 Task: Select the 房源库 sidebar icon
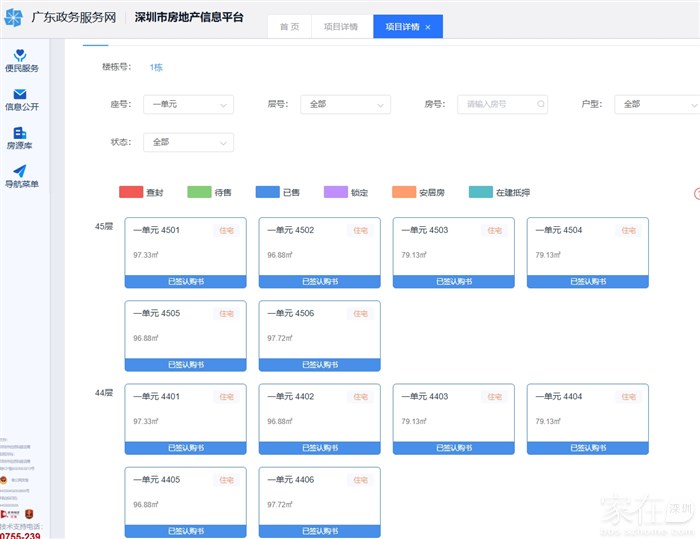click(20, 133)
